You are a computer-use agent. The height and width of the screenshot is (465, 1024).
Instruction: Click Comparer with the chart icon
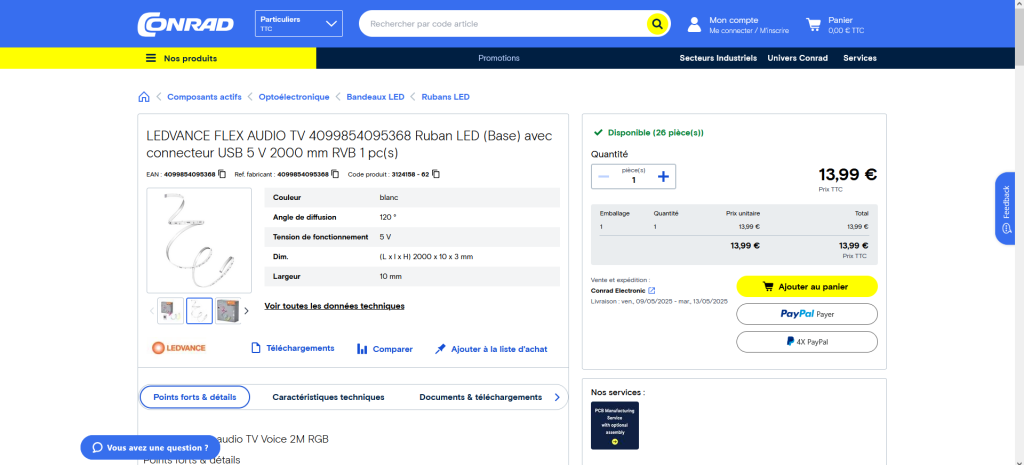pos(385,349)
